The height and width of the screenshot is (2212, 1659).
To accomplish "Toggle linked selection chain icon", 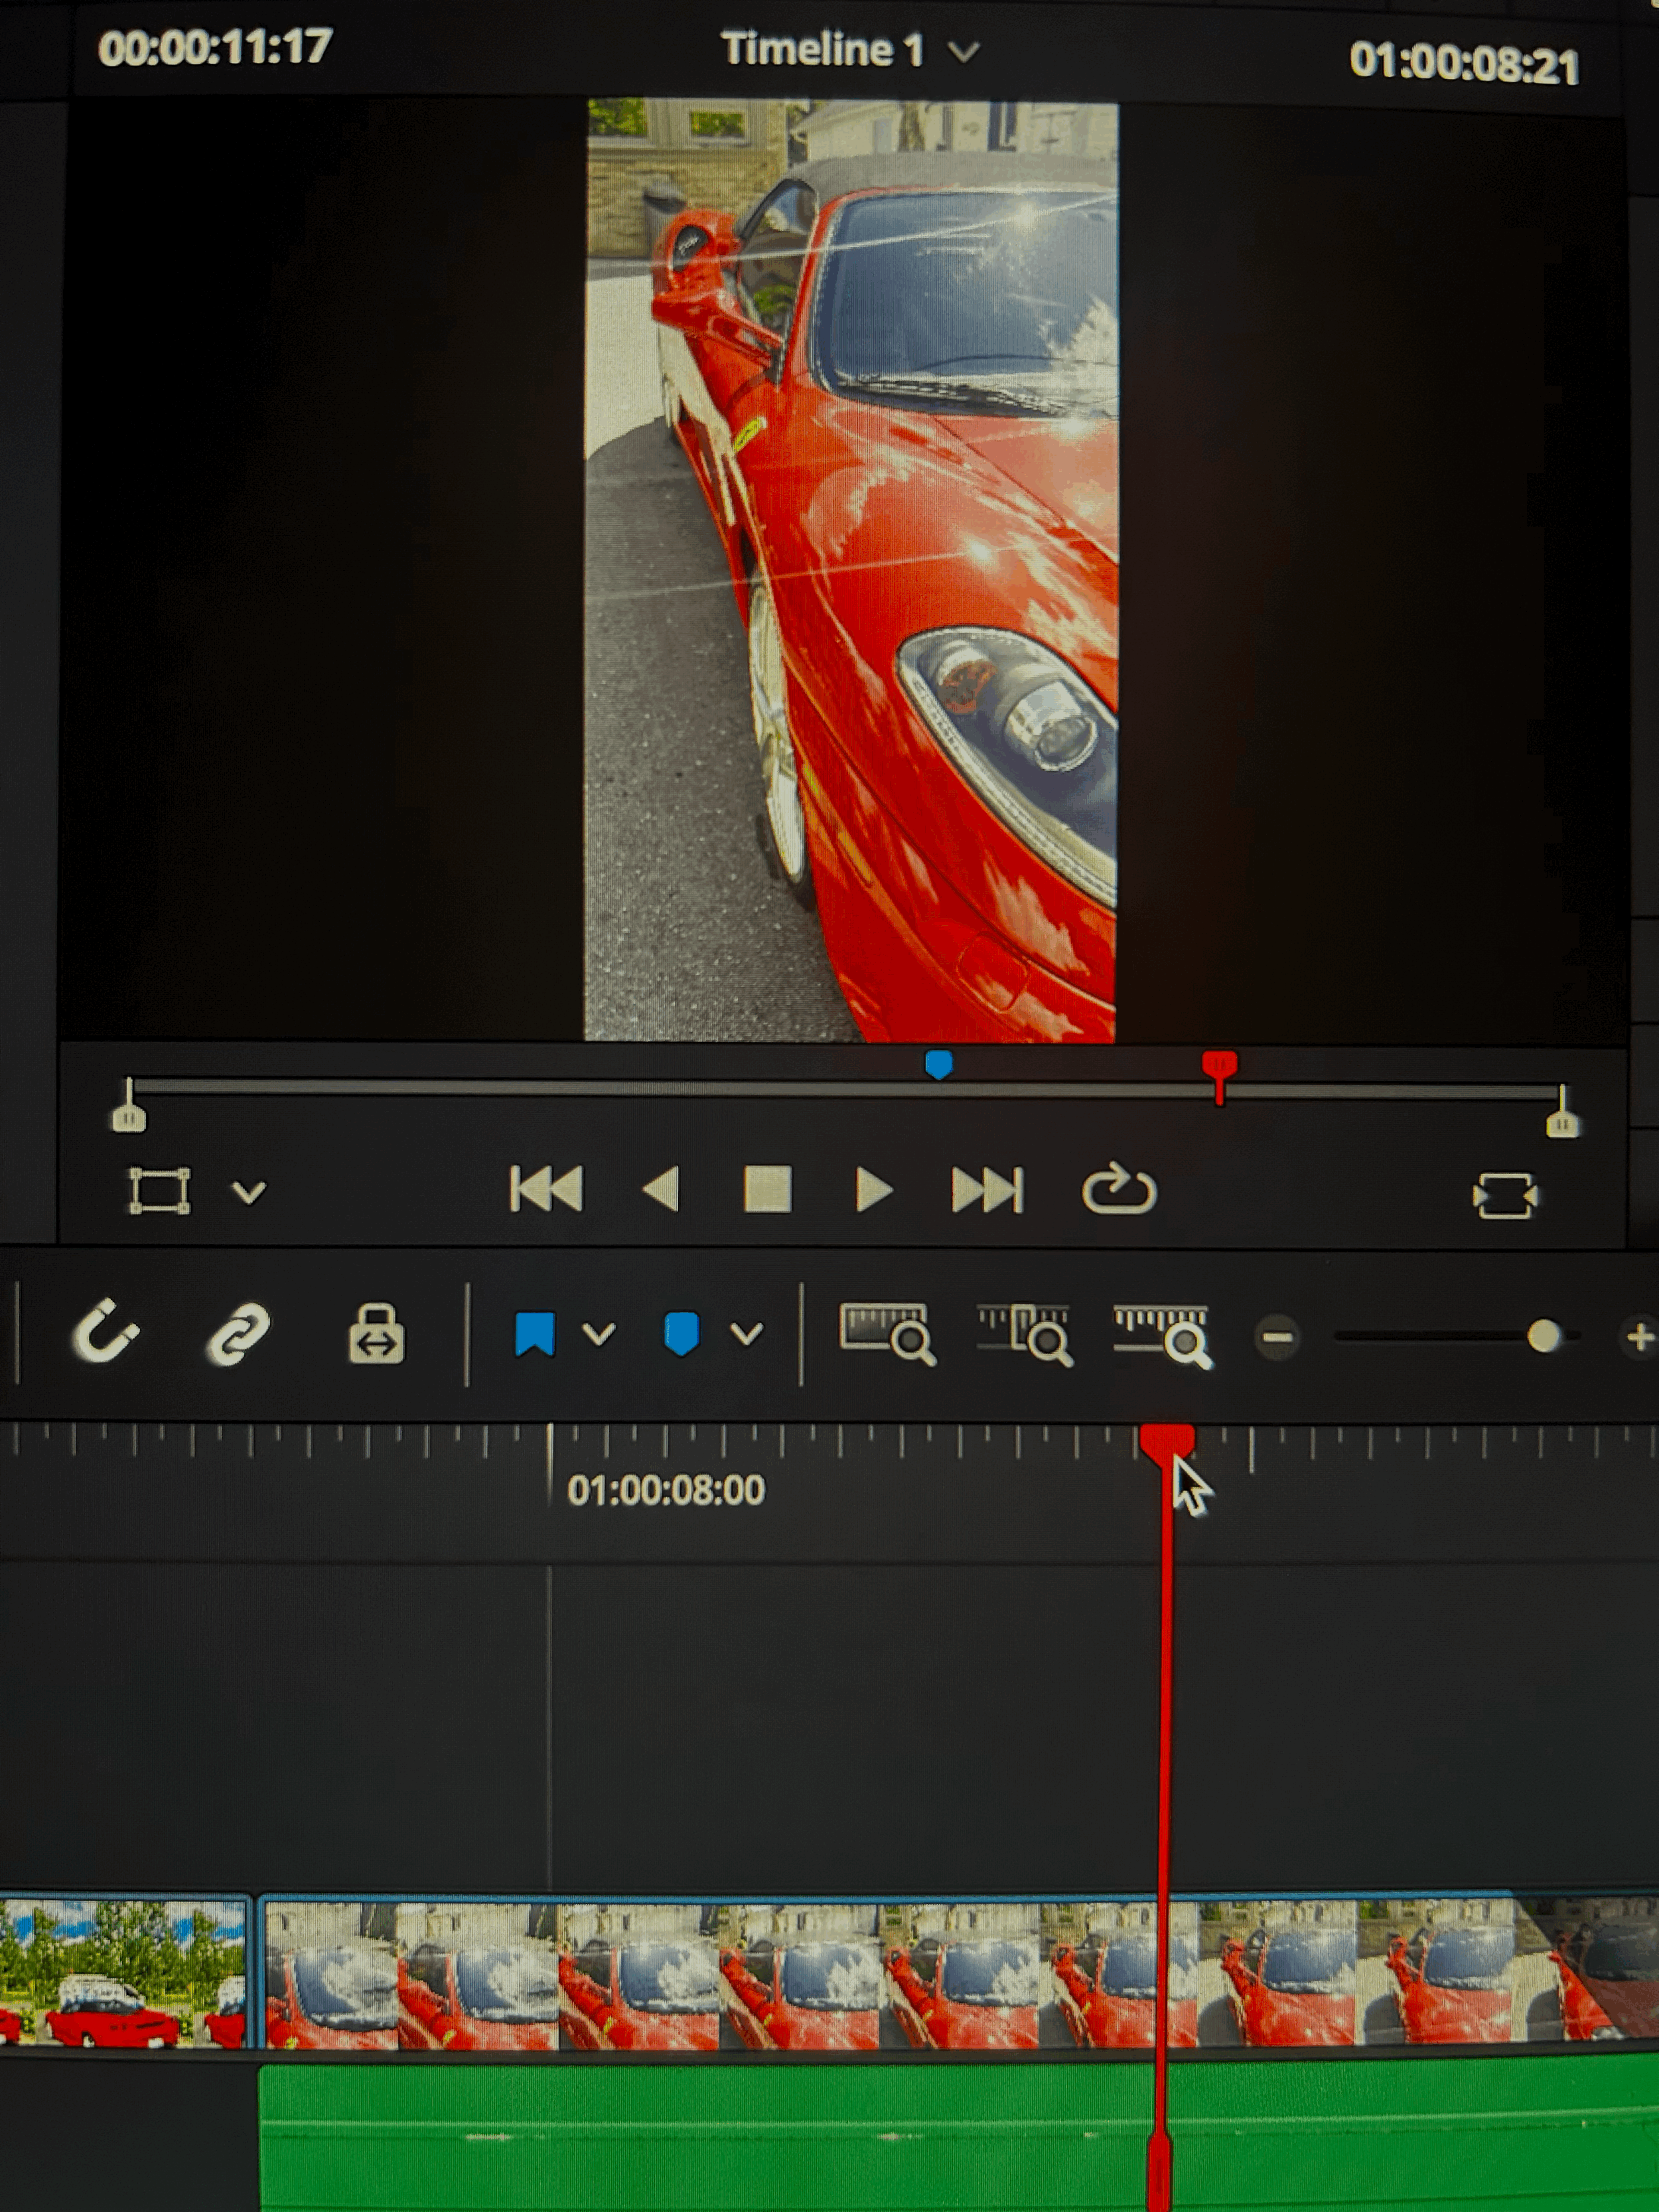I will pyautogui.click(x=238, y=1333).
